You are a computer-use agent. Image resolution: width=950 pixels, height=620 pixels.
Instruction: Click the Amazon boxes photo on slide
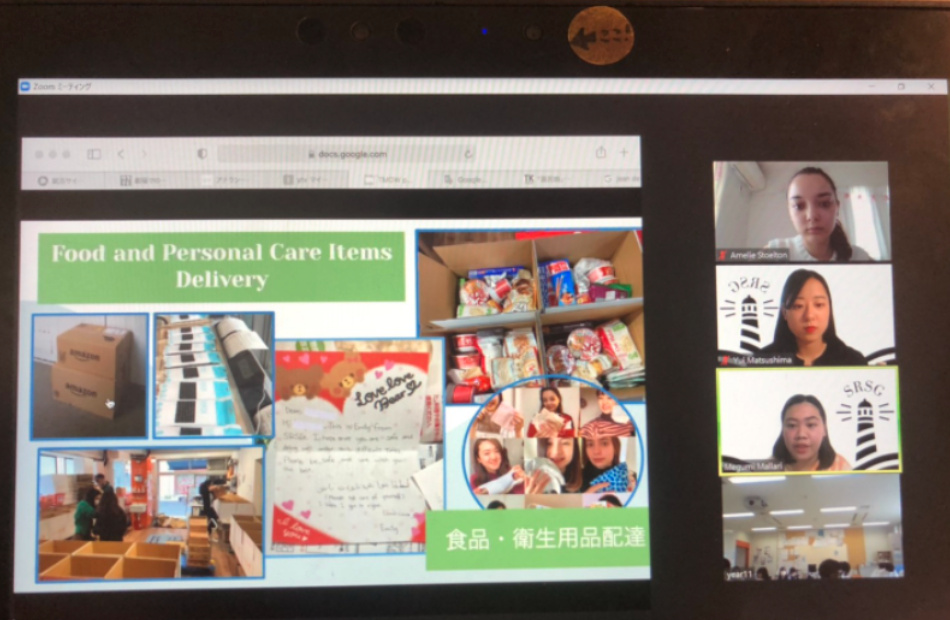[x=90, y=375]
